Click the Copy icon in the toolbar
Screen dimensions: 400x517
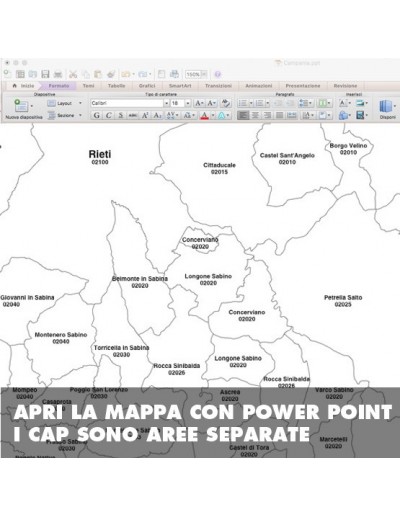[x=86, y=74]
